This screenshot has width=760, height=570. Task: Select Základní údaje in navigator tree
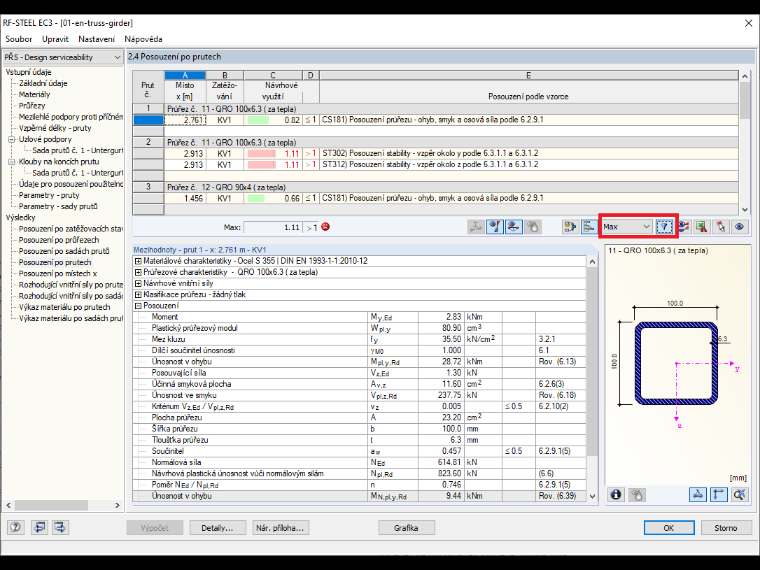43,83
